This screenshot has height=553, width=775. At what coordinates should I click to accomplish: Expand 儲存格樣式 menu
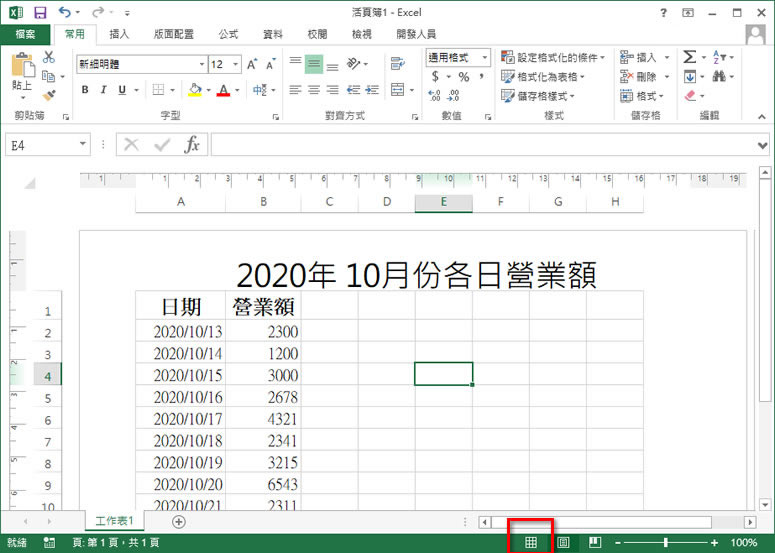[538, 96]
